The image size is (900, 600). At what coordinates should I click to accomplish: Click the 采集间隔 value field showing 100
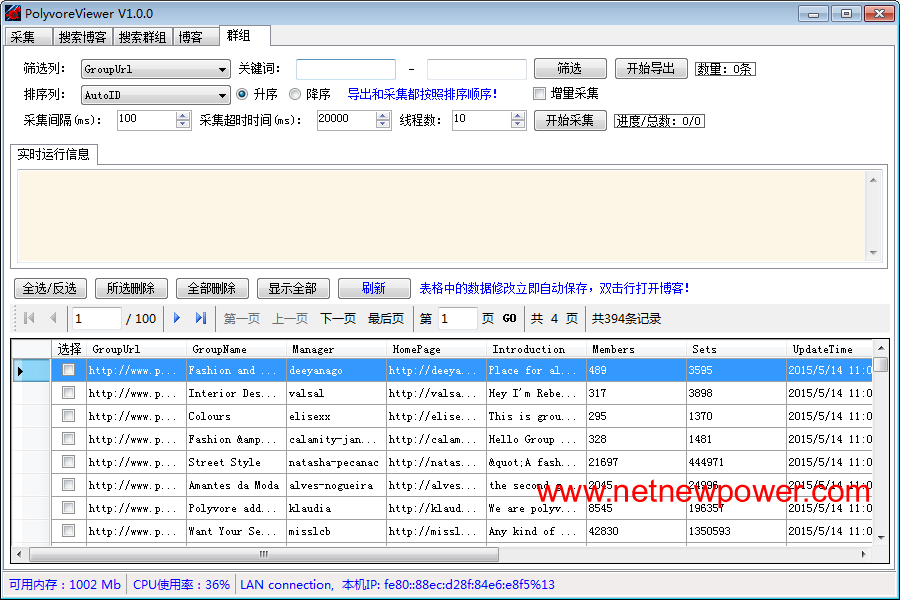pos(146,120)
